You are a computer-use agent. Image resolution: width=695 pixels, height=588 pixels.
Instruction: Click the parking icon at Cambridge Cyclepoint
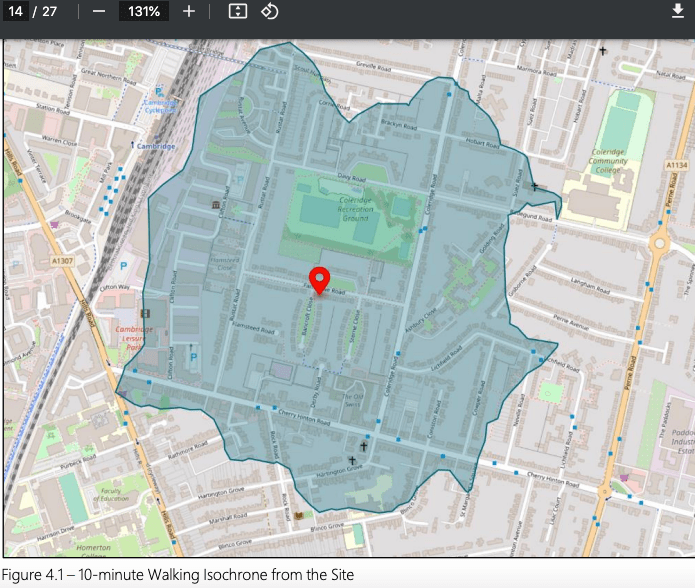tap(158, 91)
